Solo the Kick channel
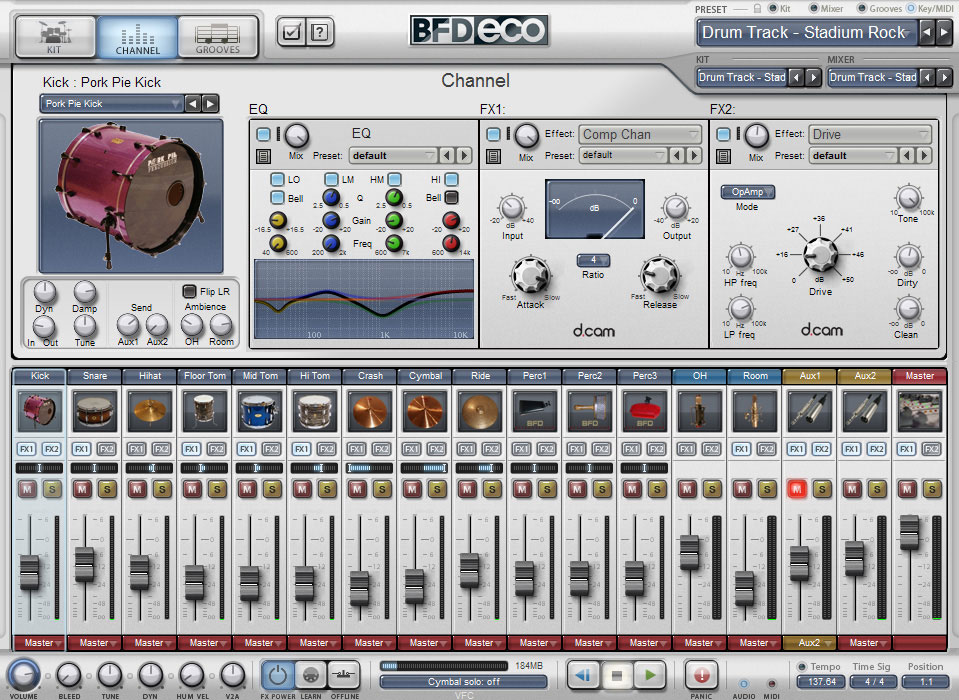959x700 pixels. click(52, 489)
